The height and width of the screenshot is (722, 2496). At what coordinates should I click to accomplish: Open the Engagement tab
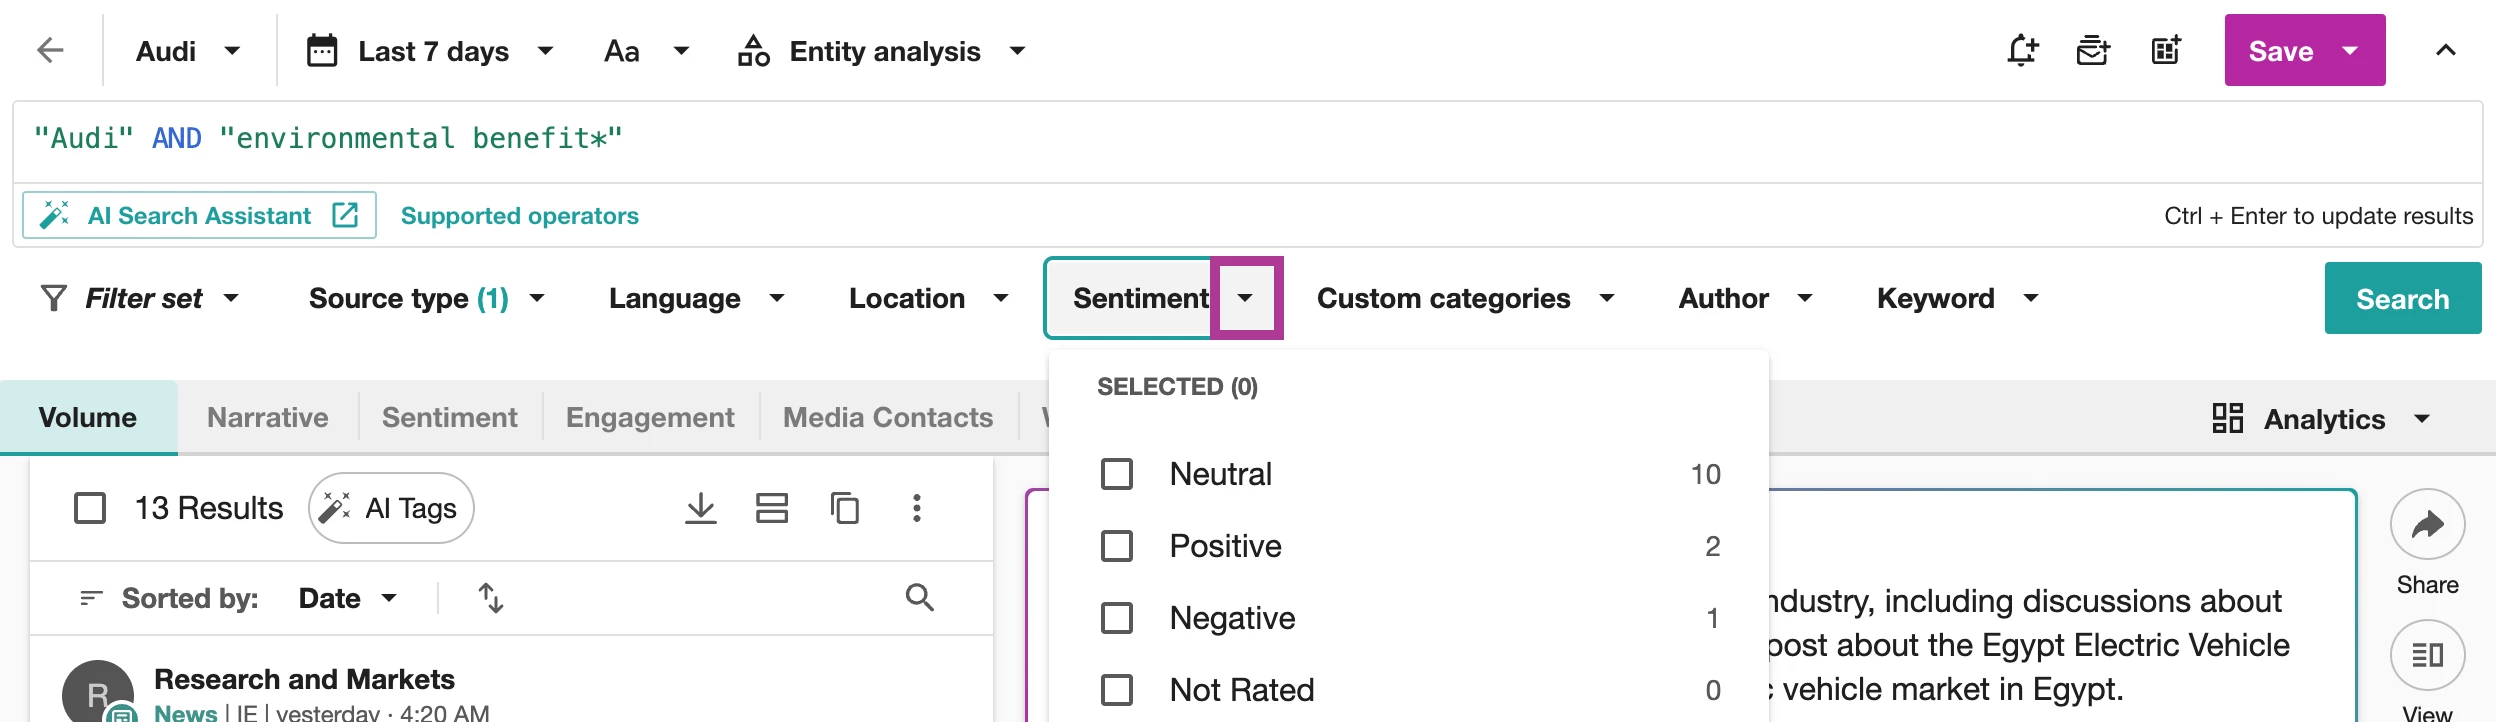click(650, 417)
